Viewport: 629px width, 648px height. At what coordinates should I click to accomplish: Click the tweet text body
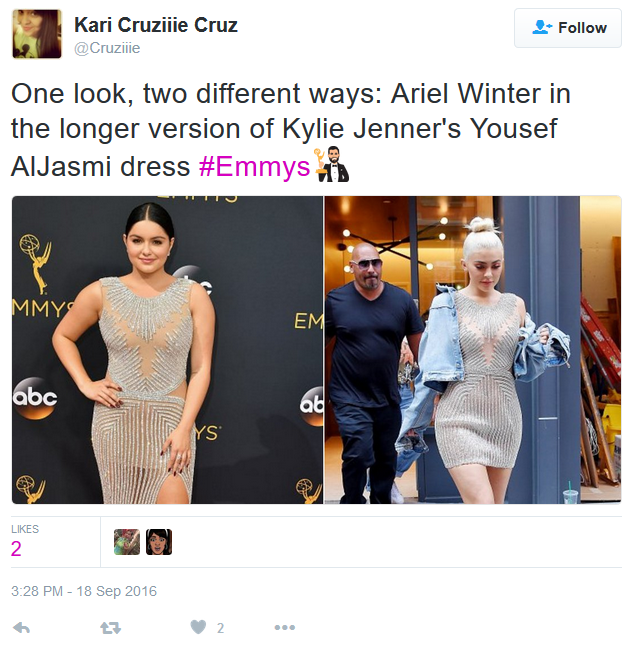291,130
